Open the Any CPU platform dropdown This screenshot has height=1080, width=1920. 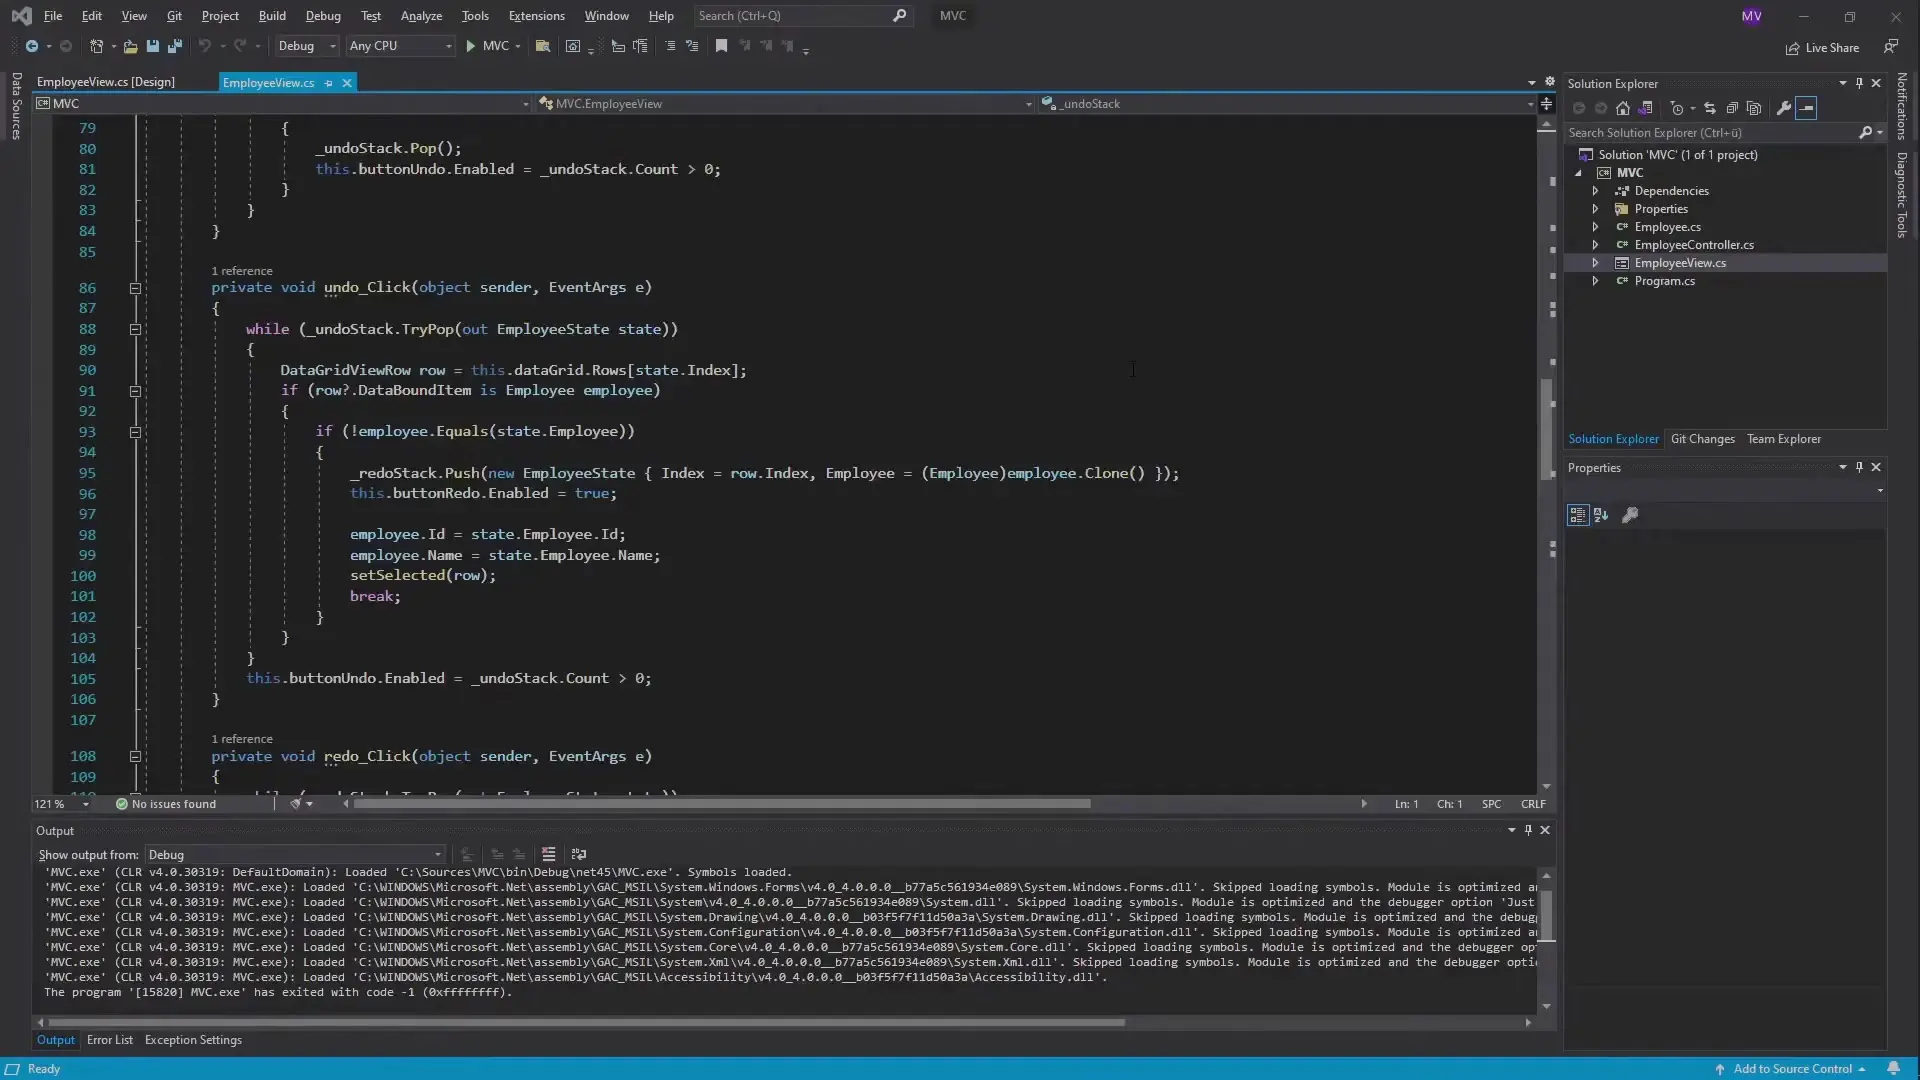(400, 46)
